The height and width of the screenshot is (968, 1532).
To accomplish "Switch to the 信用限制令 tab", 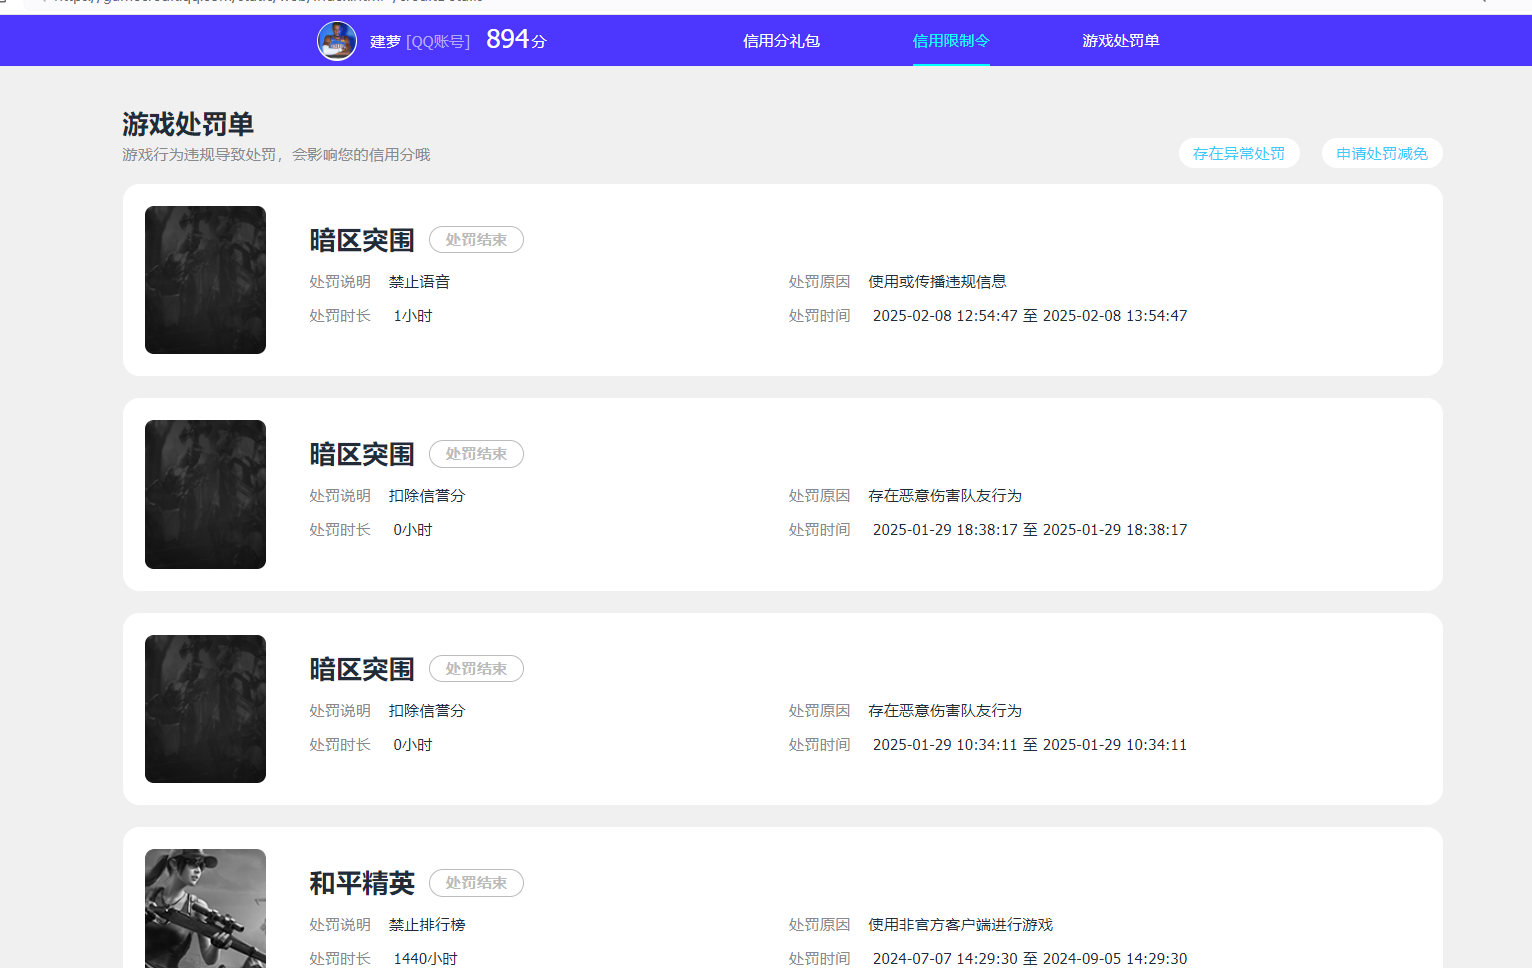I will coord(951,41).
